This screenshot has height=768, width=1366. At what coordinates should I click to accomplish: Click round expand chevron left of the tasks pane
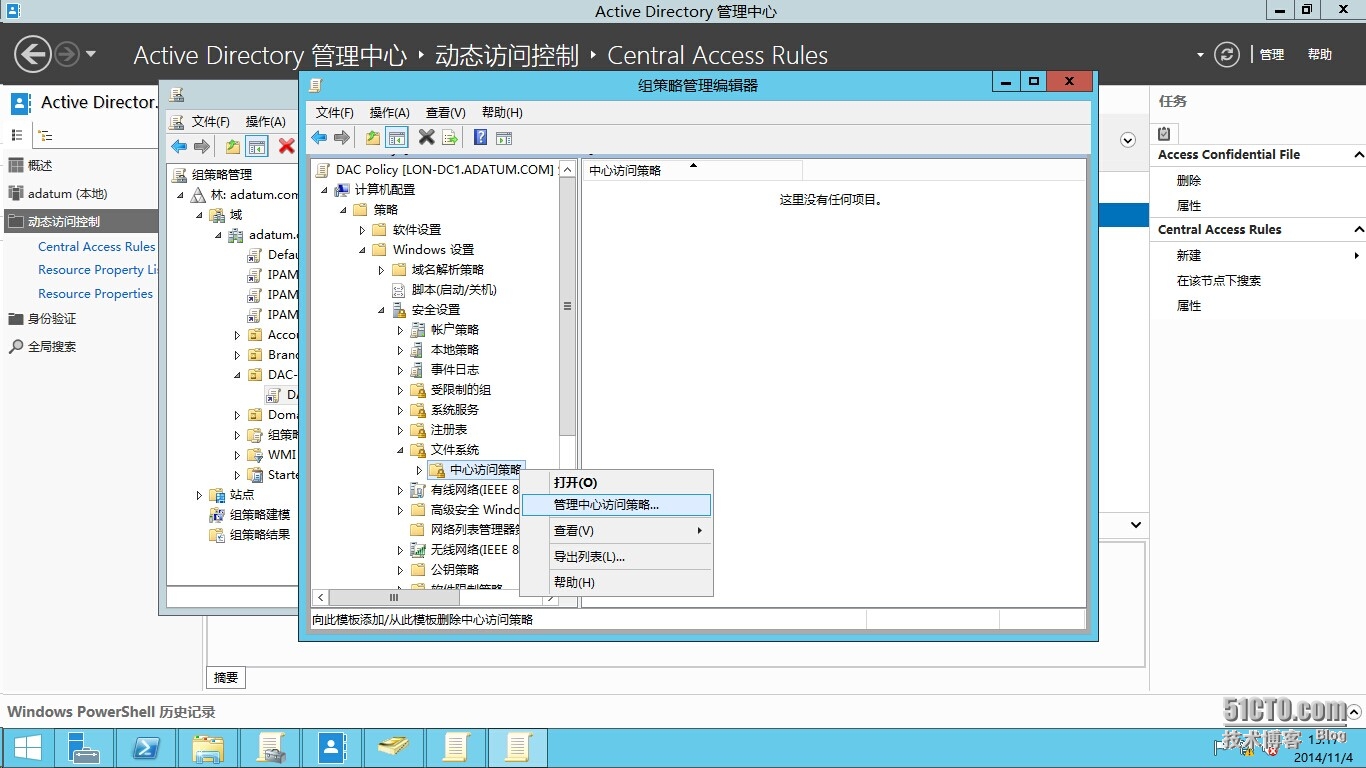tap(1128, 140)
